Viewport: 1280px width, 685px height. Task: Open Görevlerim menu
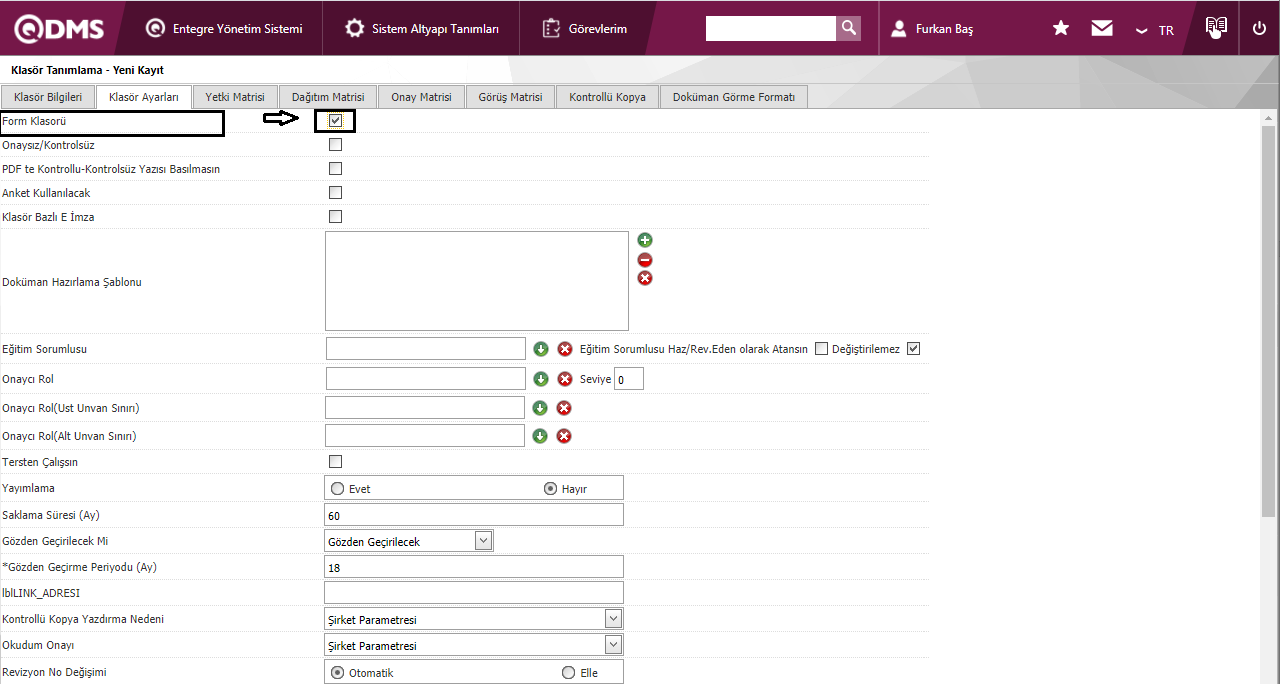tap(585, 29)
